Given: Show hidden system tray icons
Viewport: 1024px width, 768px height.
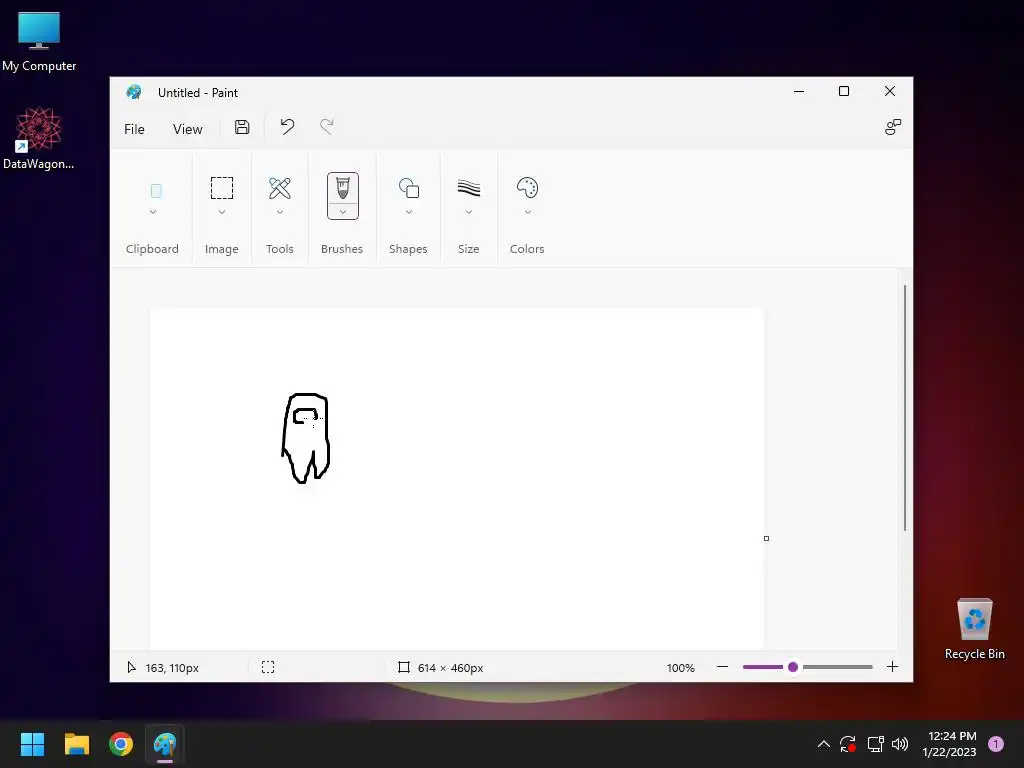Looking at the screenshot, I should (824, 744).
